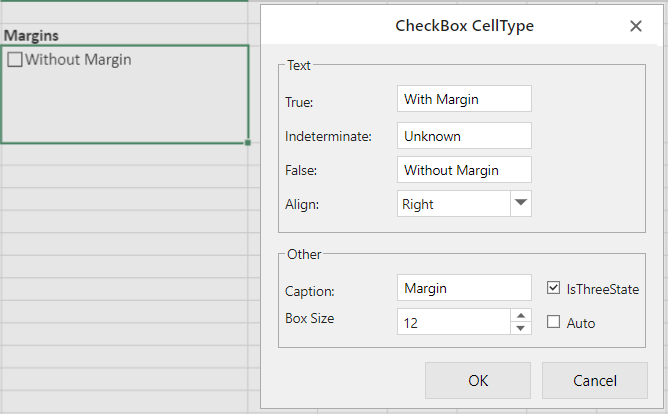The image size is (668, 414).
Task: Decrease Box Size with the down arrow
Action: tap(520, 328)
